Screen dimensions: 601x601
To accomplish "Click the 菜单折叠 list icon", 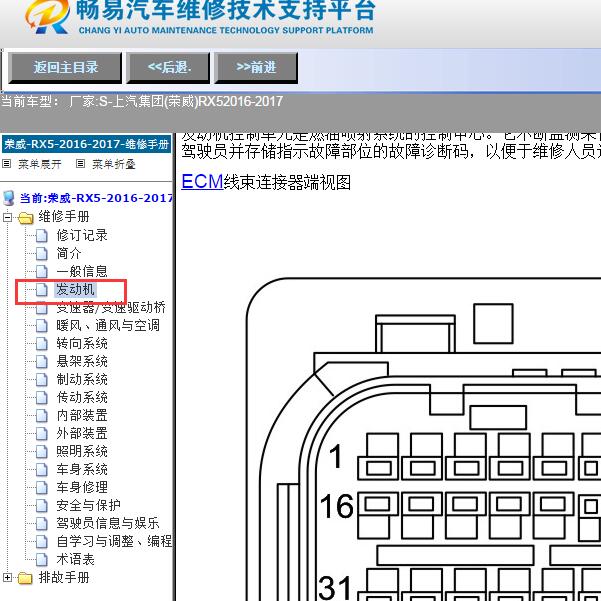I will tap(80, 164).
